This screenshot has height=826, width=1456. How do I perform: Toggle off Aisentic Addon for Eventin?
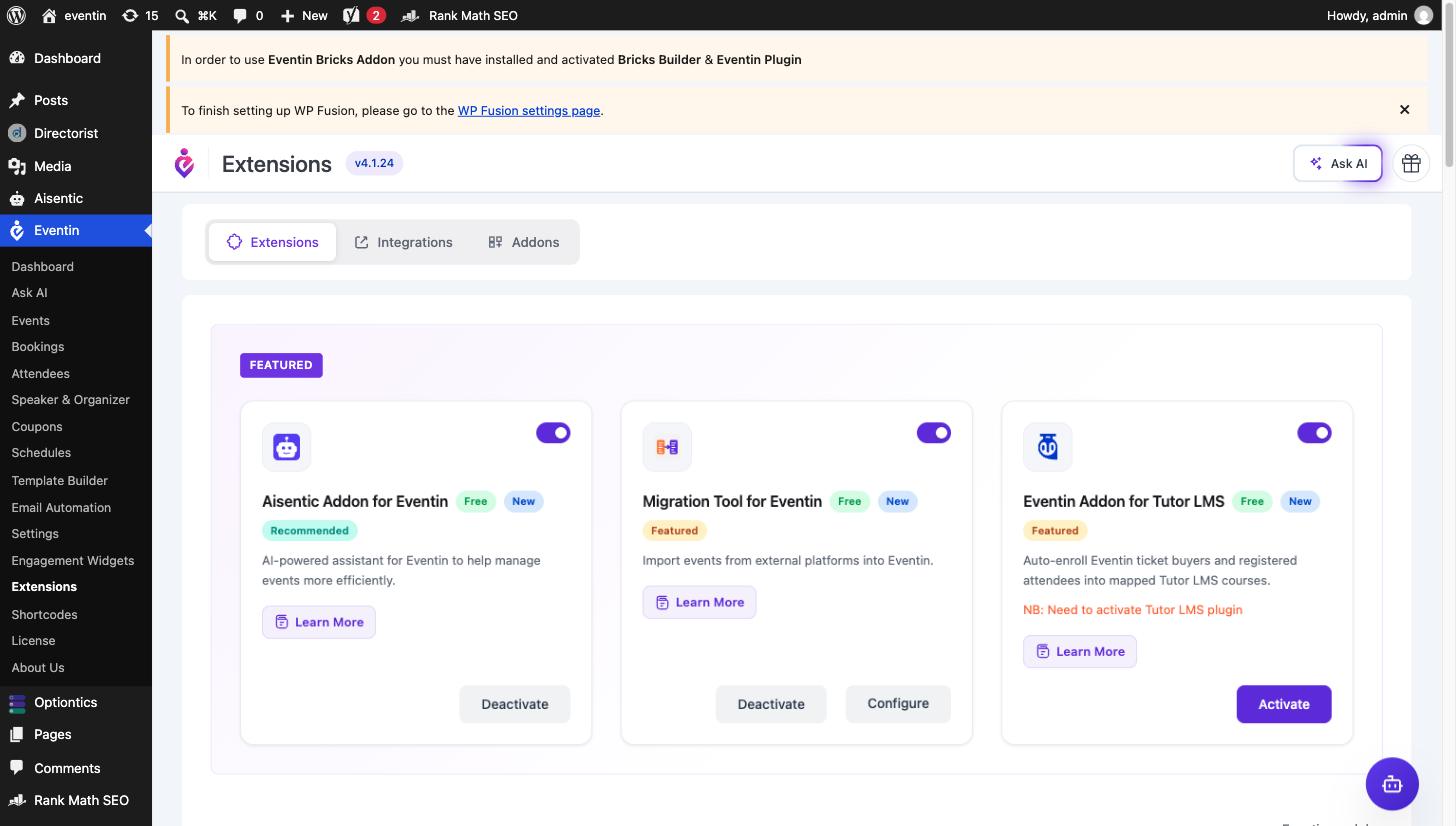point(553,432)
